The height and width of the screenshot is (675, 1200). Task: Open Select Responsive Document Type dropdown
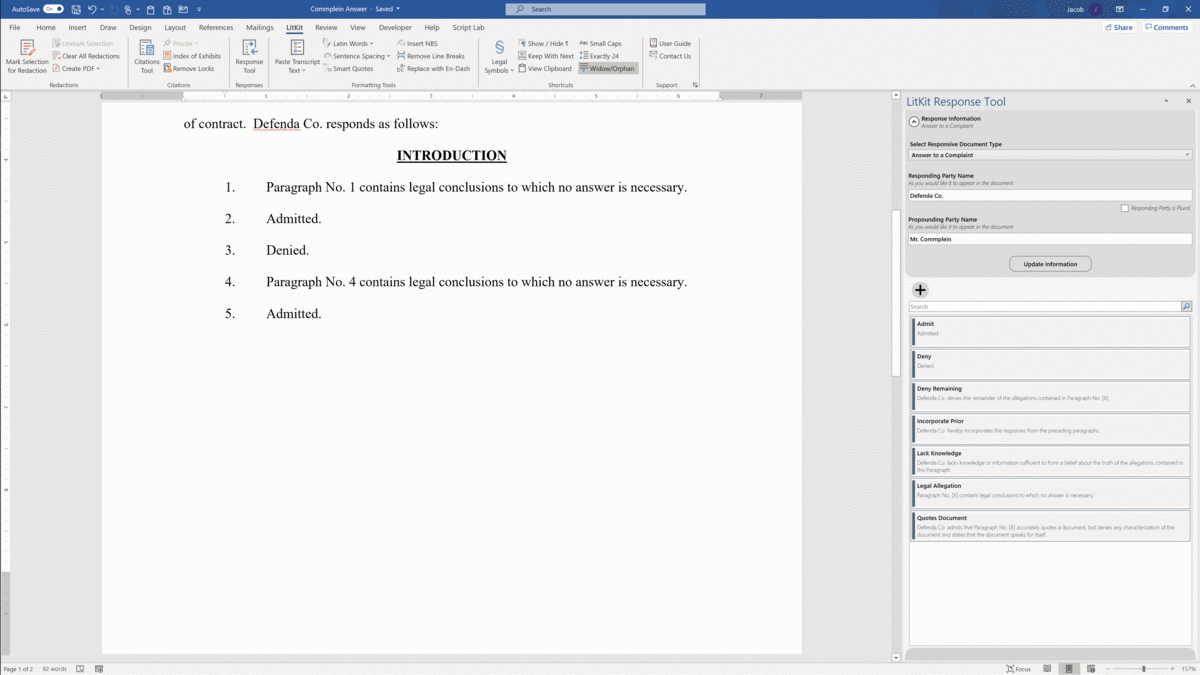[x=1050, y=155]
